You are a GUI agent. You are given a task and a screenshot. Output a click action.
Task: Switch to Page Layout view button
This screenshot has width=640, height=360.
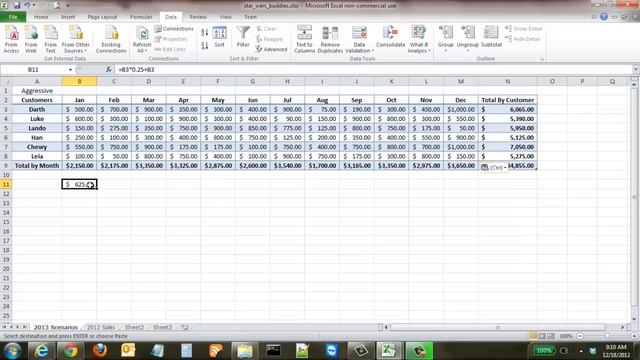point(542,336)
